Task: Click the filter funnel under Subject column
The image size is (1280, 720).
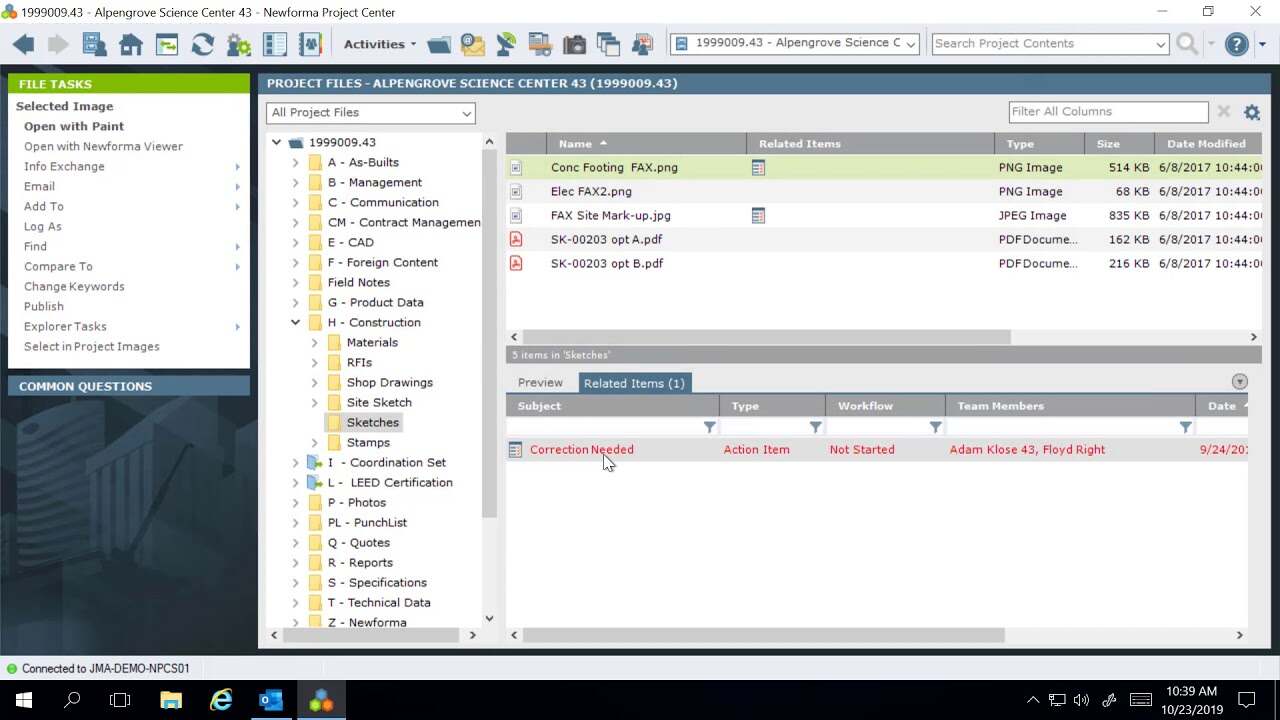Action: [709, 427]
